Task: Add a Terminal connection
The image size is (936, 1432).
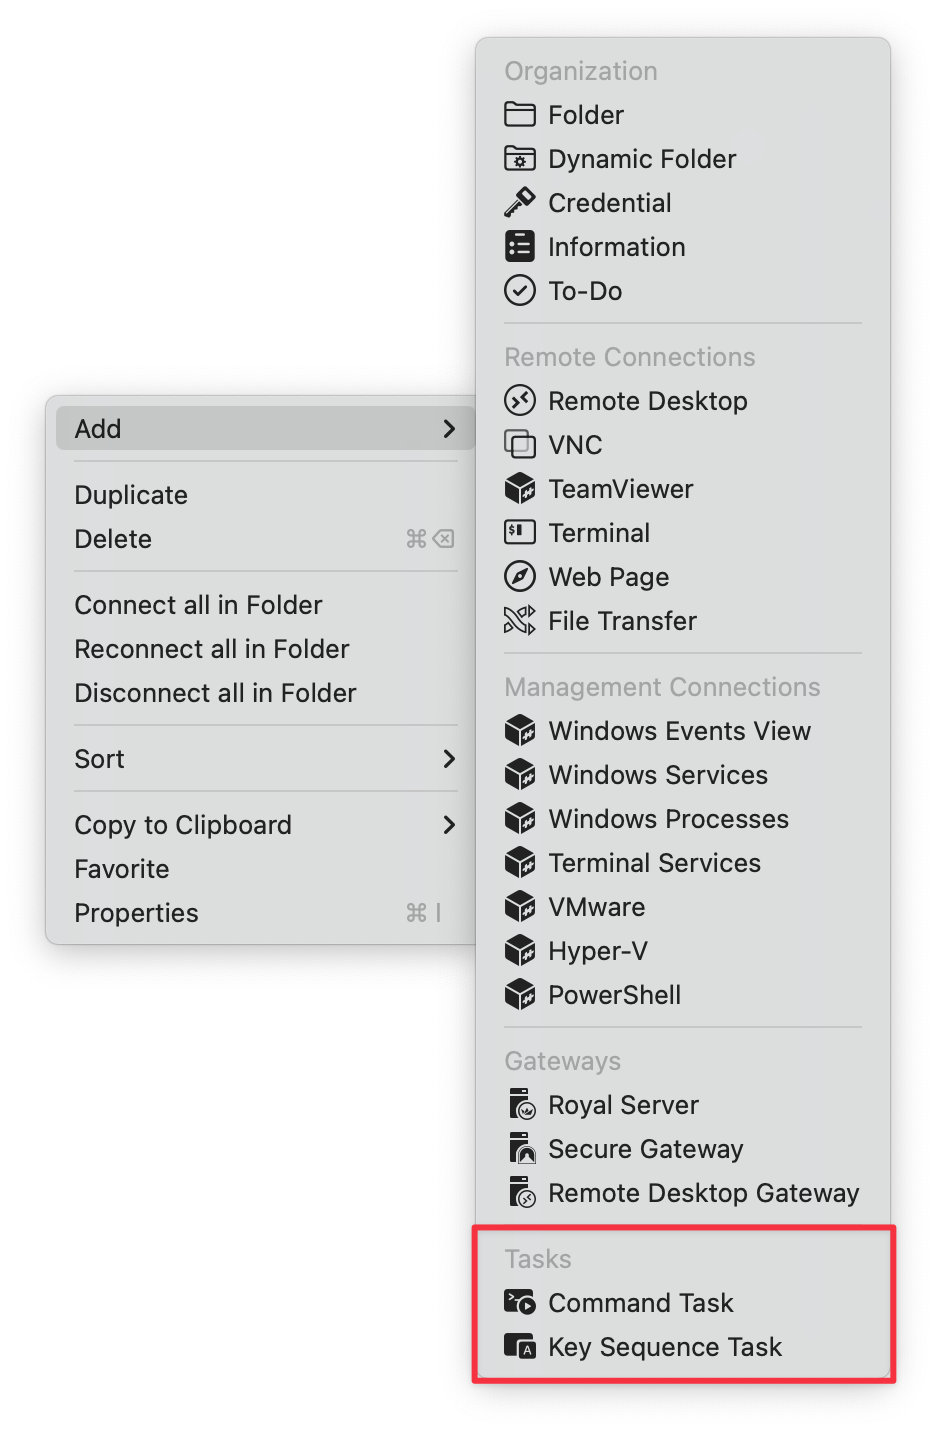Action: (x=683, y=533)
